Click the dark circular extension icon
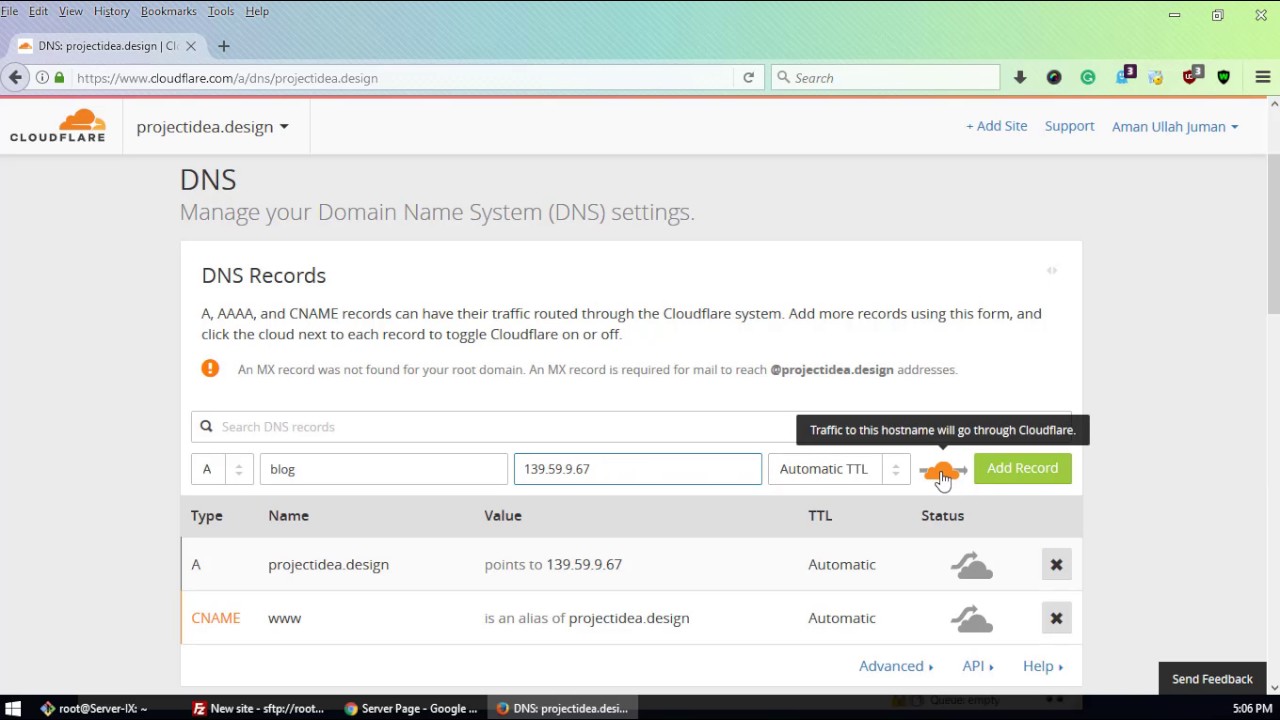Image resolution: width=1280 pixels, height=720 pixels. tap(1054, 78)
